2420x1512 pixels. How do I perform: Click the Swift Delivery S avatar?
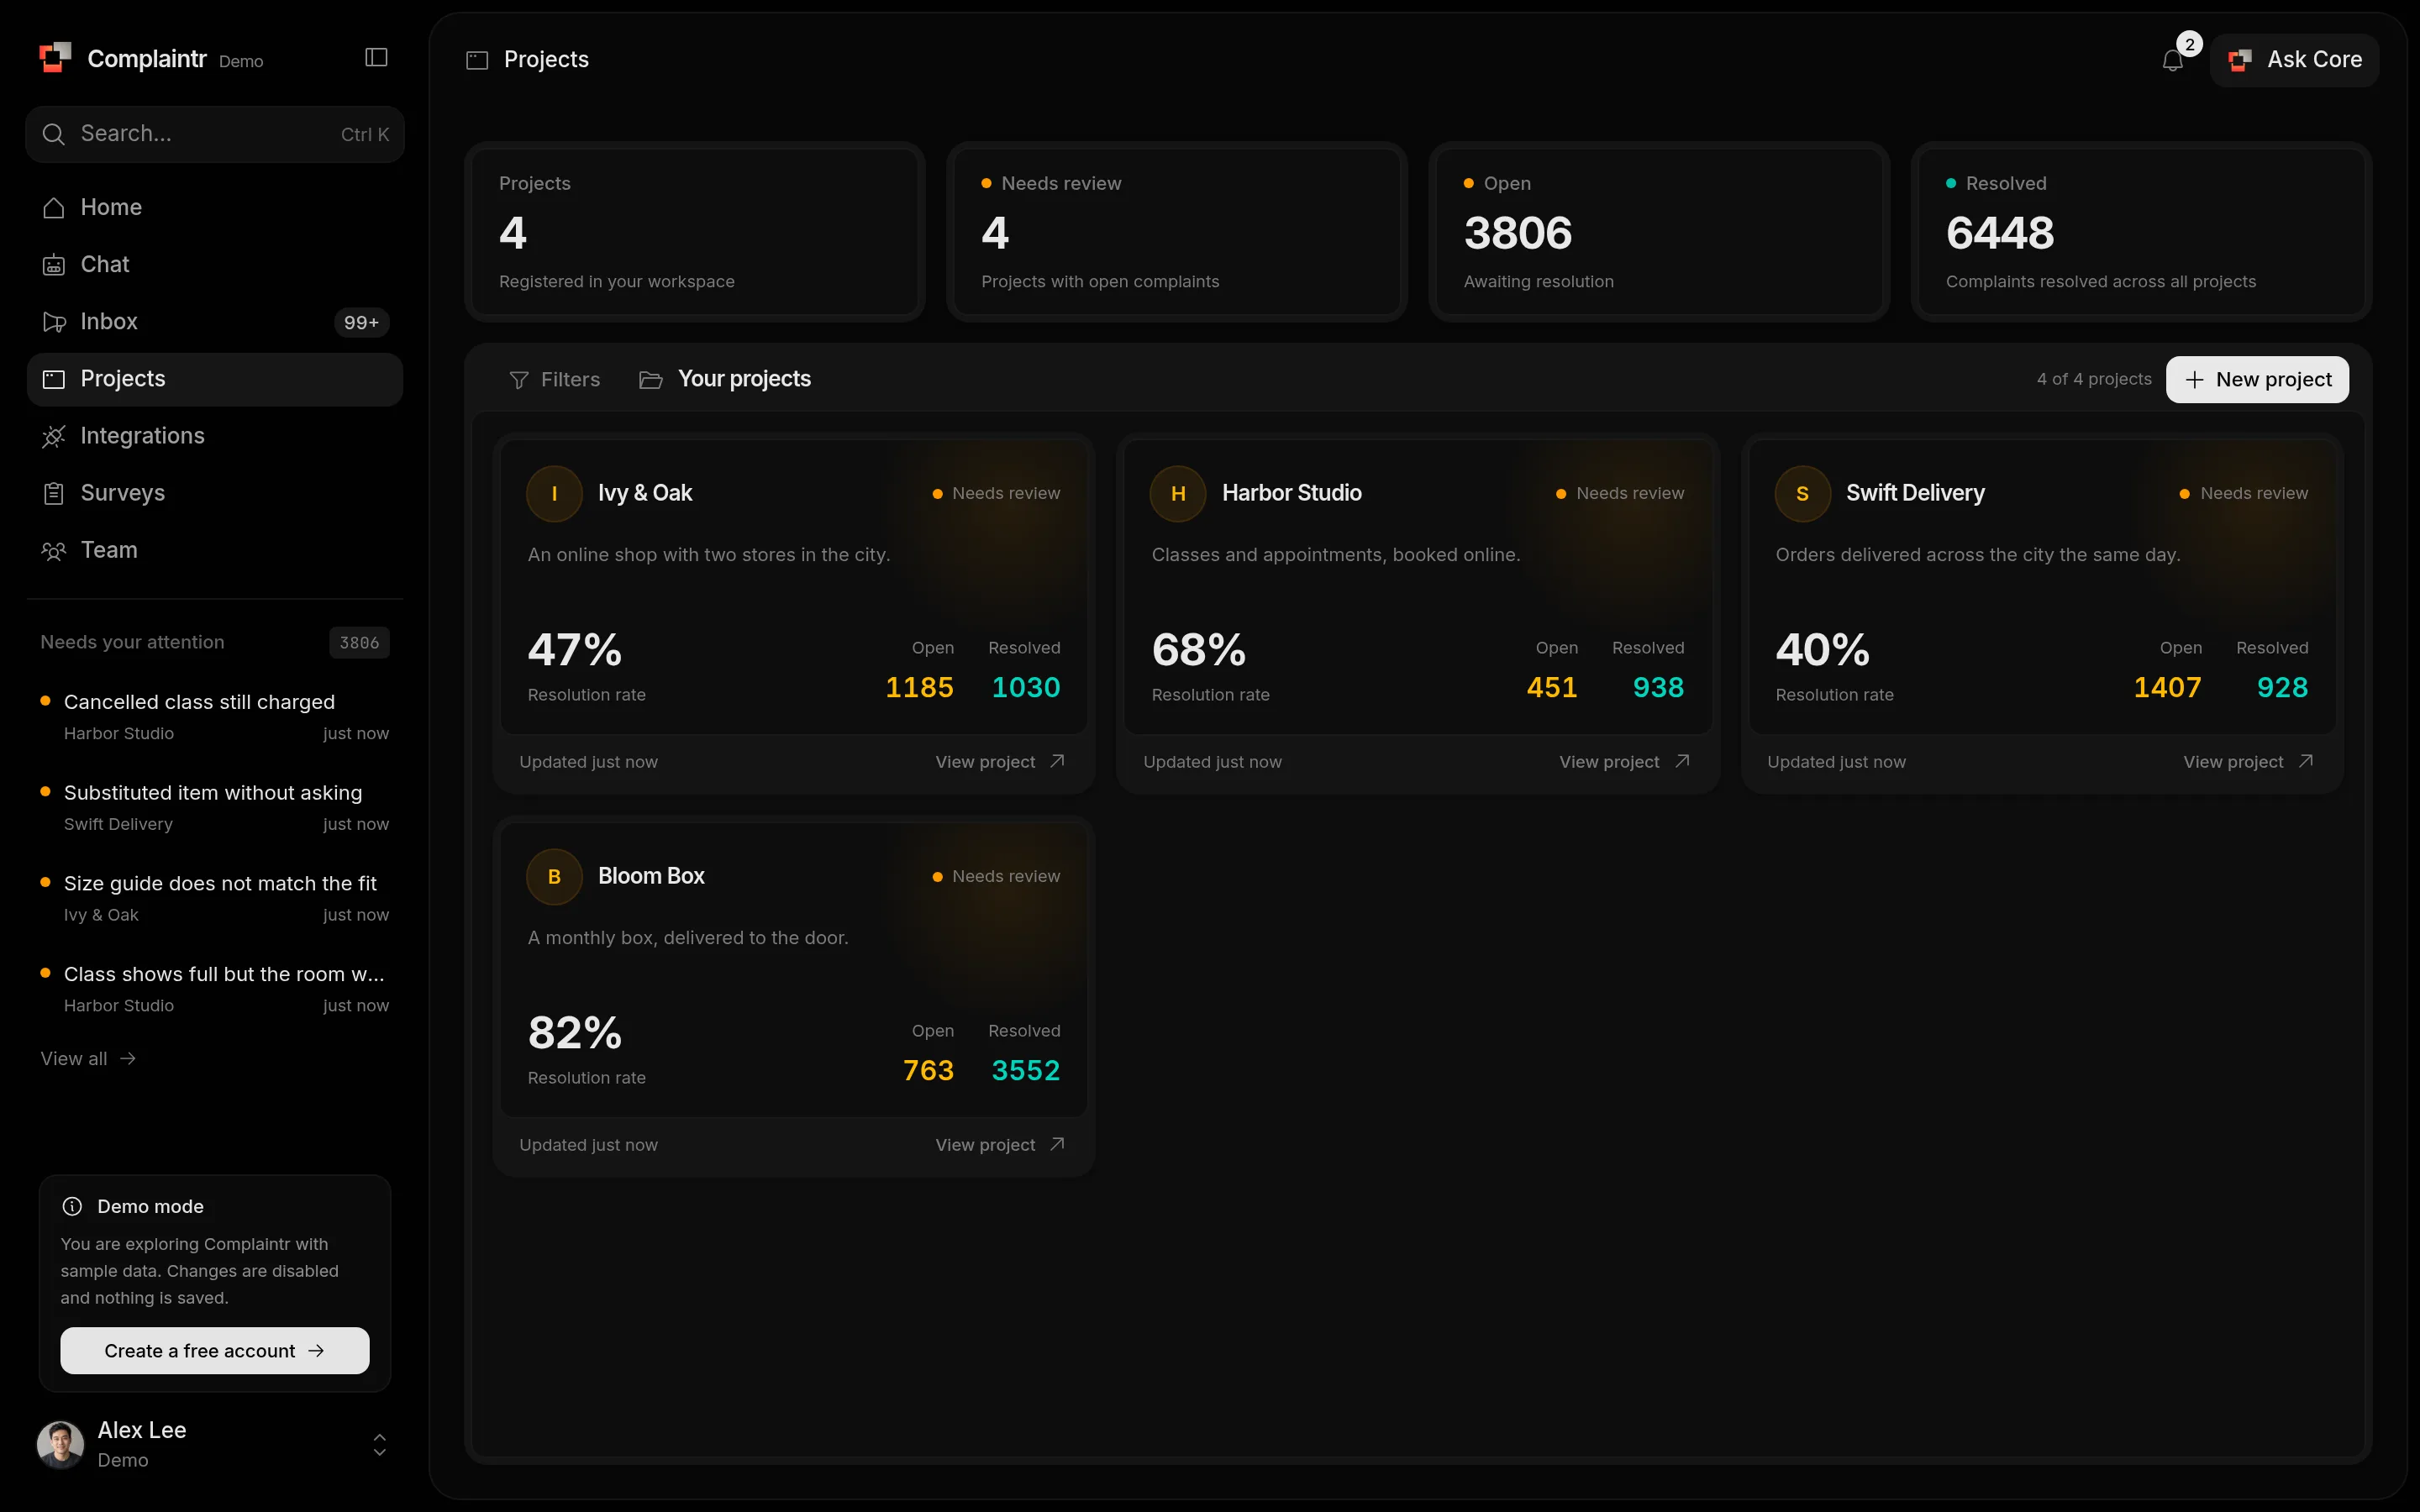pos(1802,493)
